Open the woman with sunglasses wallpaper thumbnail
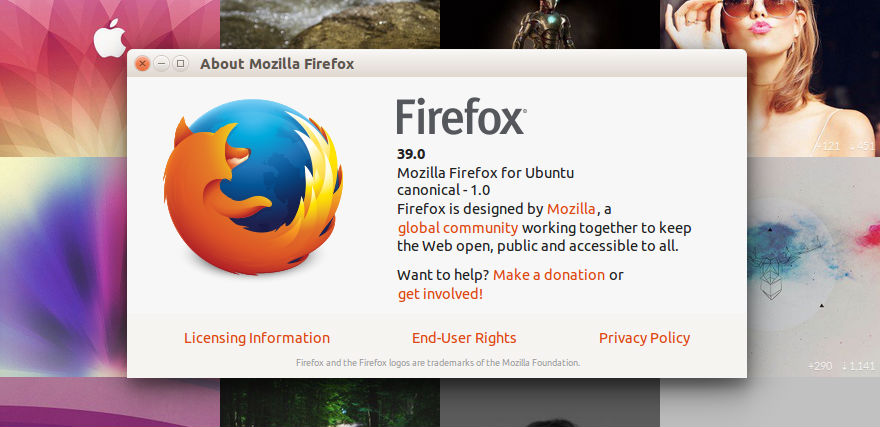The width and height of the screenshot is (880, 427). click(770, 78)
